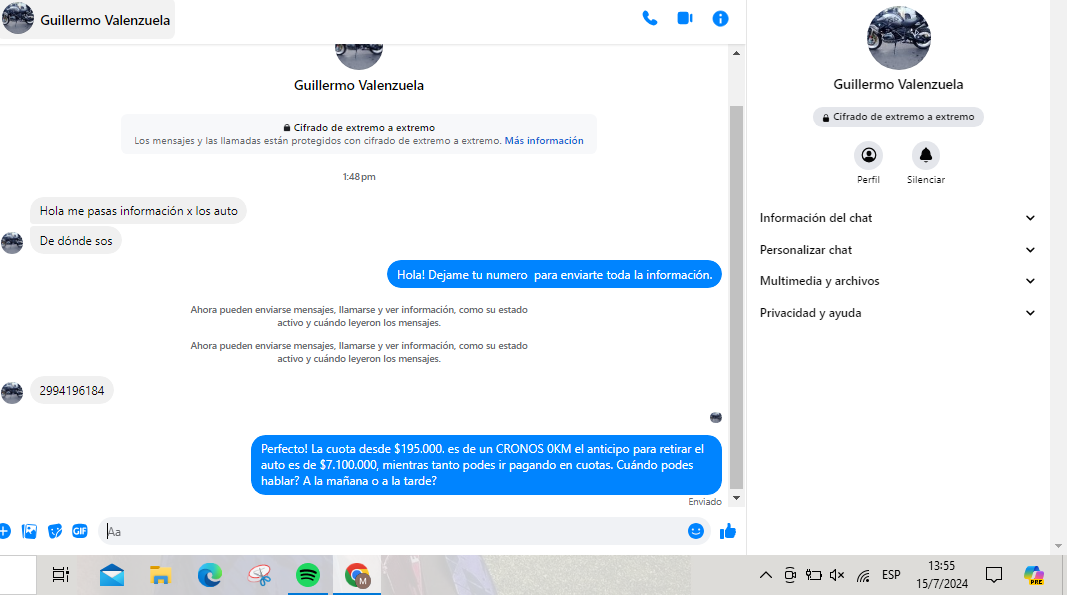Open volume control muted speaker icon
Screen dimensions: 1067x595
(837, 575)
